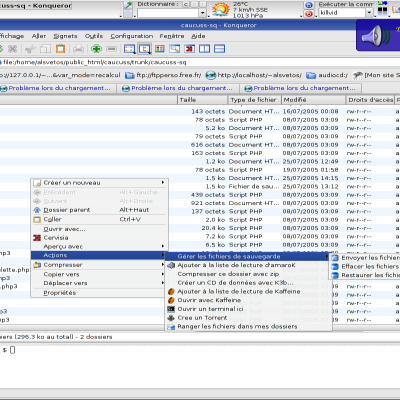Select Ajouter à la liste de lecture d'amaroK
Viewport: 400px width, 400px height.
[x=249, y=265]
